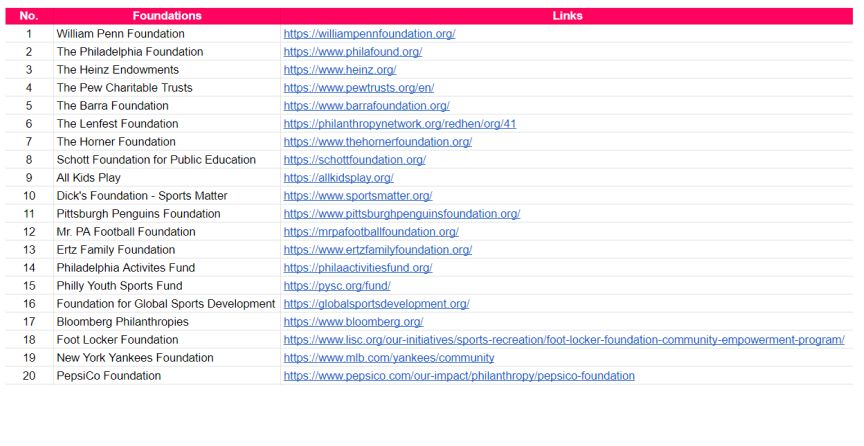The width and height of the screenshot is (864, 446).
Task: Select the 'Ertz Family Foundation' cell
Action: click(x=167, y=250)
